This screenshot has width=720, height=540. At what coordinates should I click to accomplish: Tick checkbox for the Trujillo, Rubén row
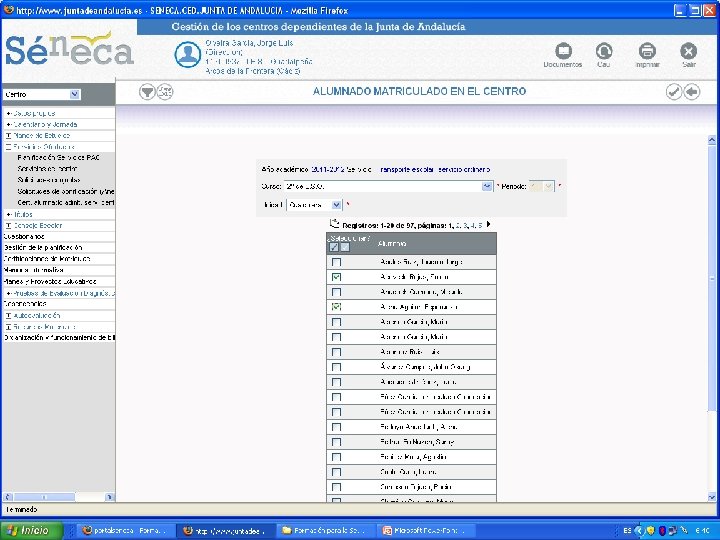coord(337,487)
